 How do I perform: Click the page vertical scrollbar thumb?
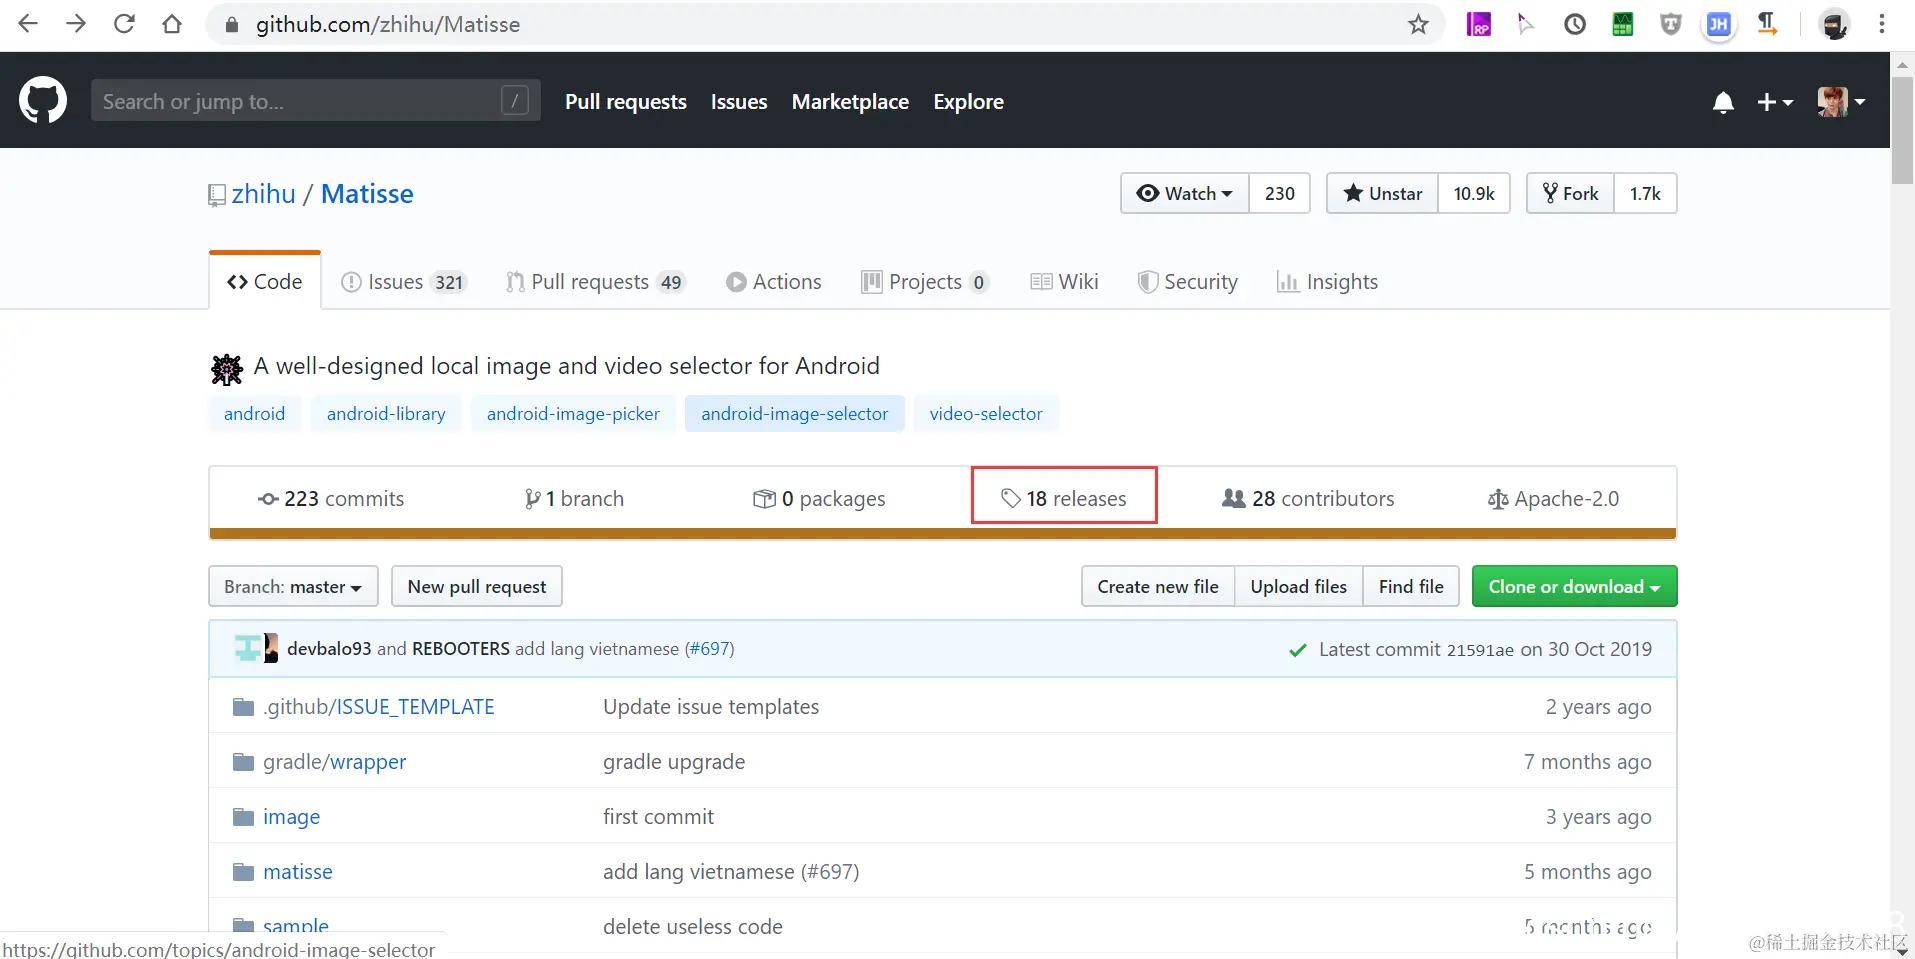1902,130
